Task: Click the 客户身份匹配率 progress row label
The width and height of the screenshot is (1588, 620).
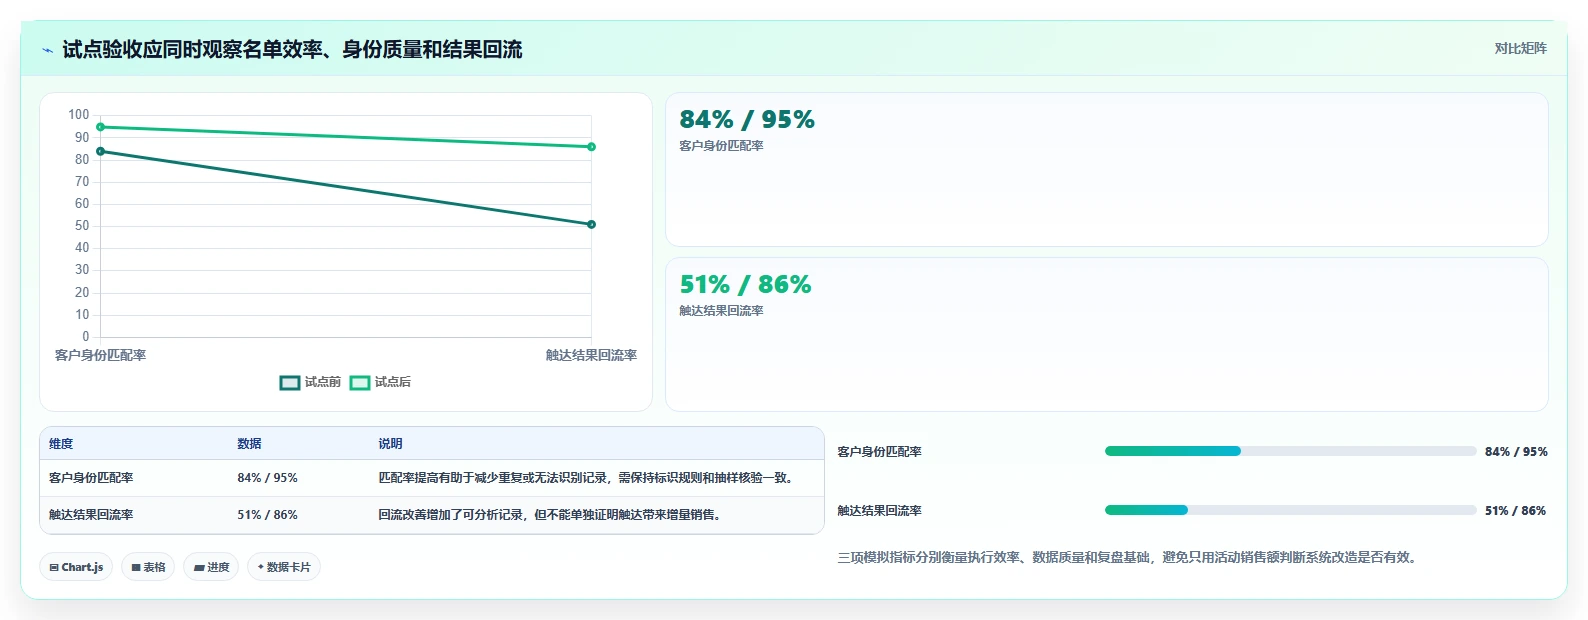Action: (879, 452)
